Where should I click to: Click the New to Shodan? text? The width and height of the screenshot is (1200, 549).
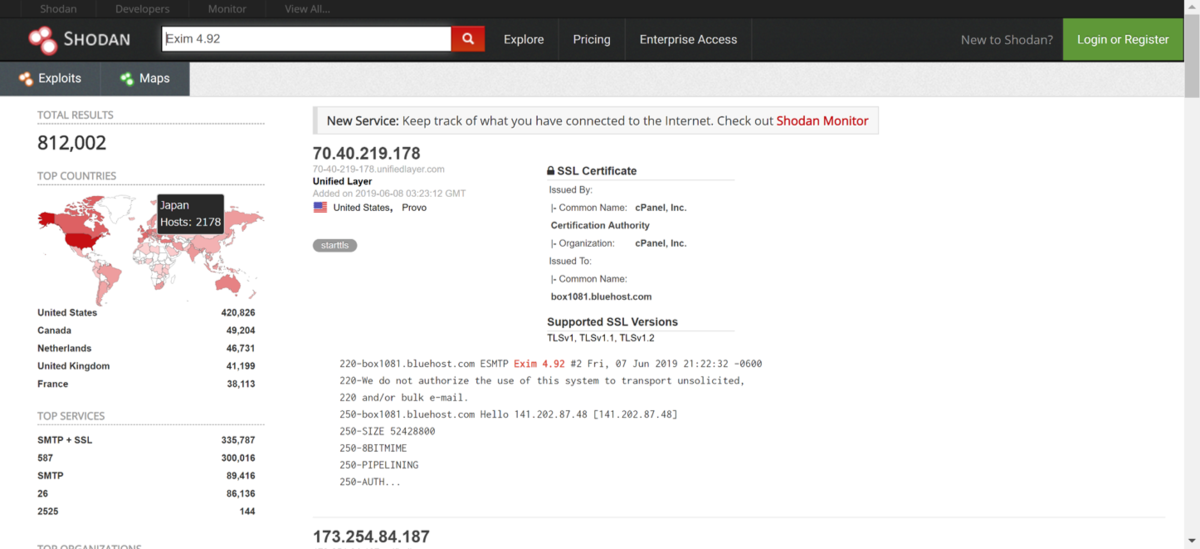[1007, 40]
